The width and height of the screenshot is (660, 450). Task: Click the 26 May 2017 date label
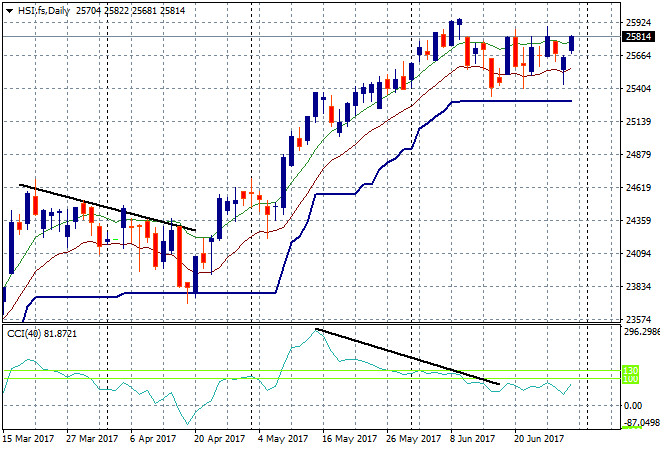(413, 439)
